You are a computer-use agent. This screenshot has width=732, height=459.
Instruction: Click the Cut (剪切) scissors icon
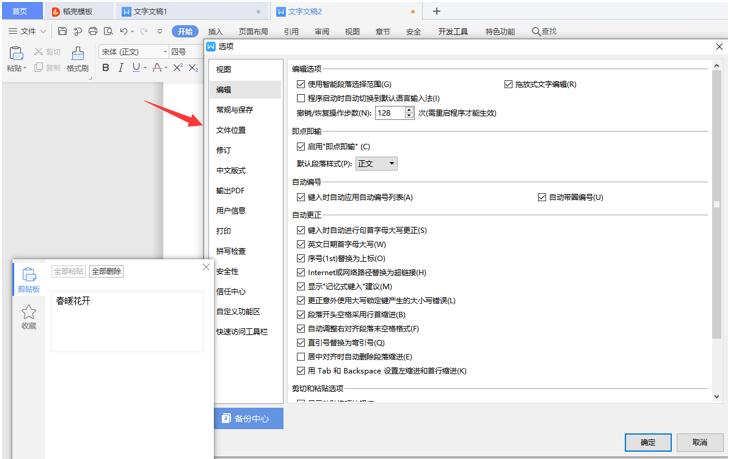pos(39,51)
